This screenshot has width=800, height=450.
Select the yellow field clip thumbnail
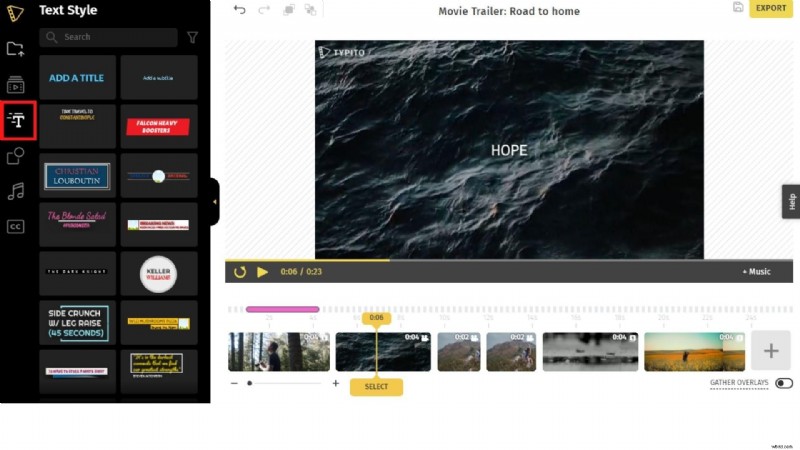click(694, 352)
